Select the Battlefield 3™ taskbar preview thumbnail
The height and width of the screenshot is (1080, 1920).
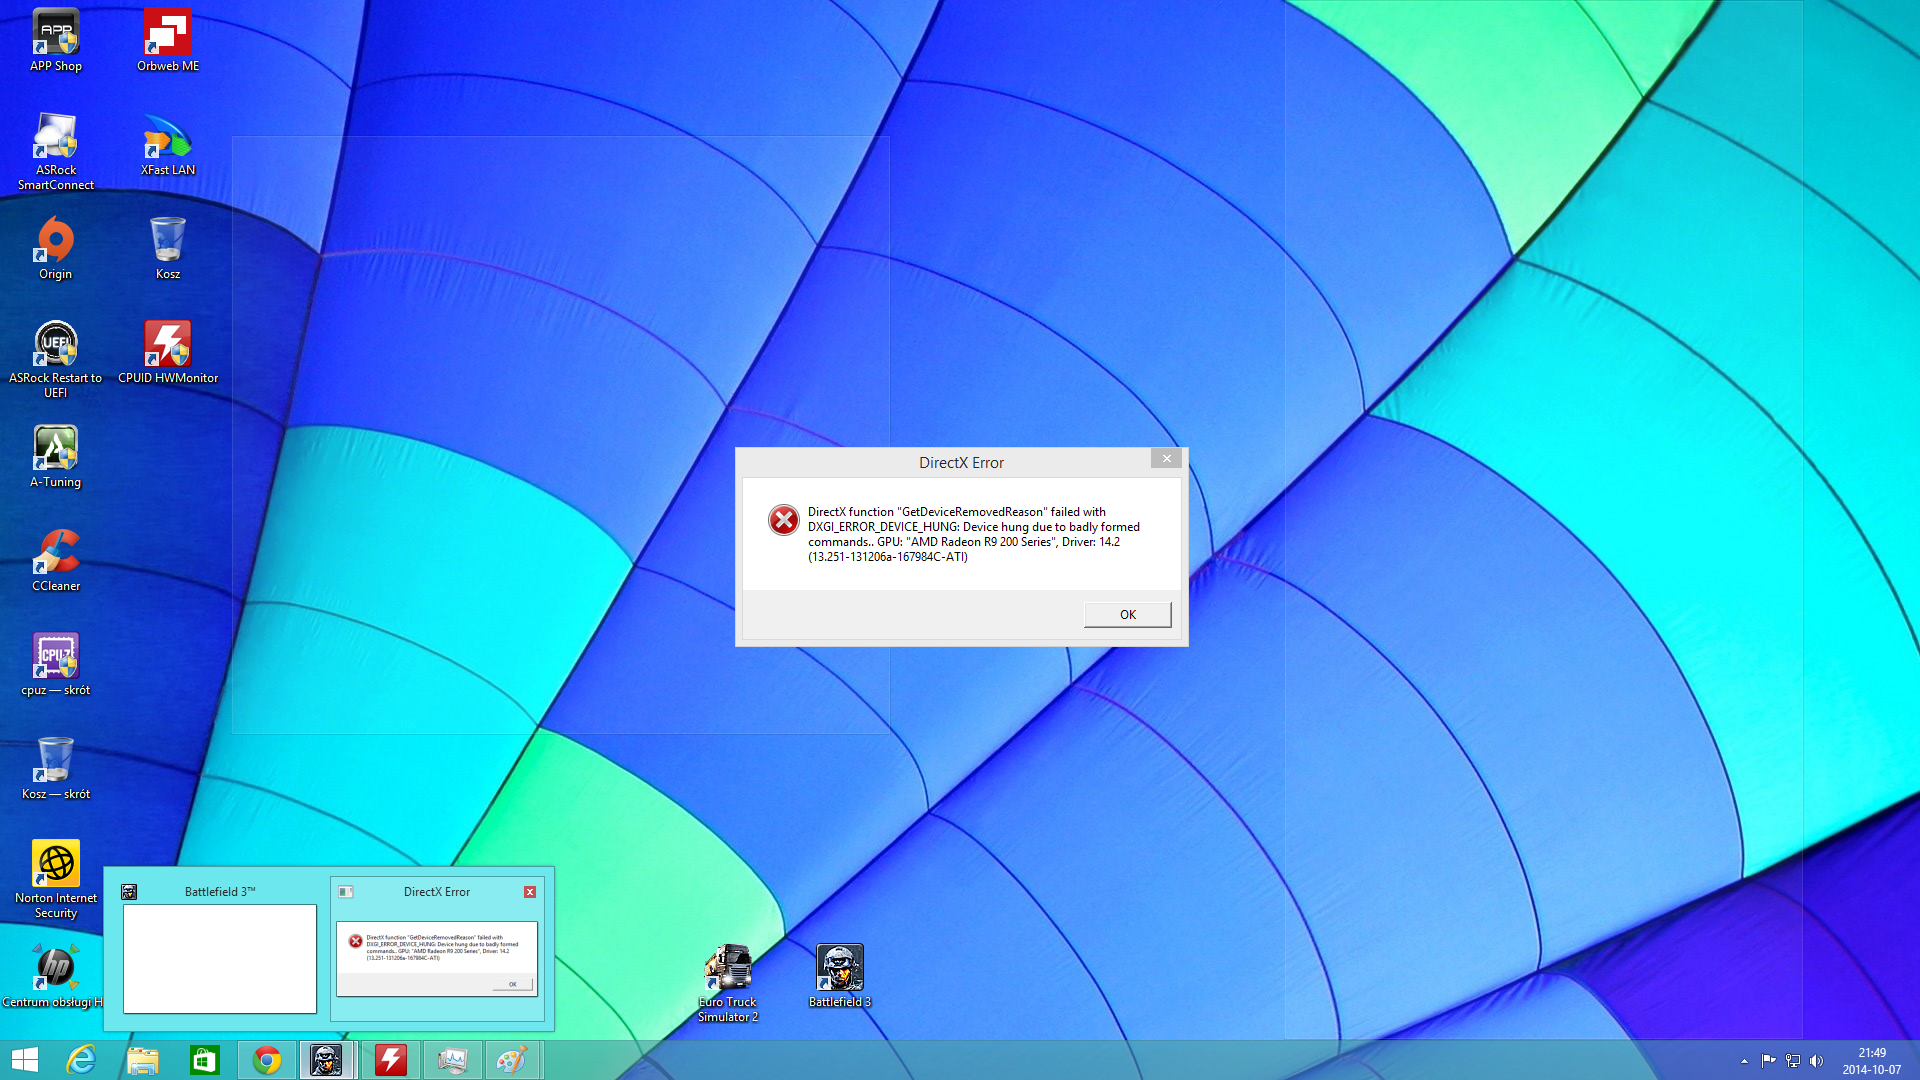[x=219, y=948]
